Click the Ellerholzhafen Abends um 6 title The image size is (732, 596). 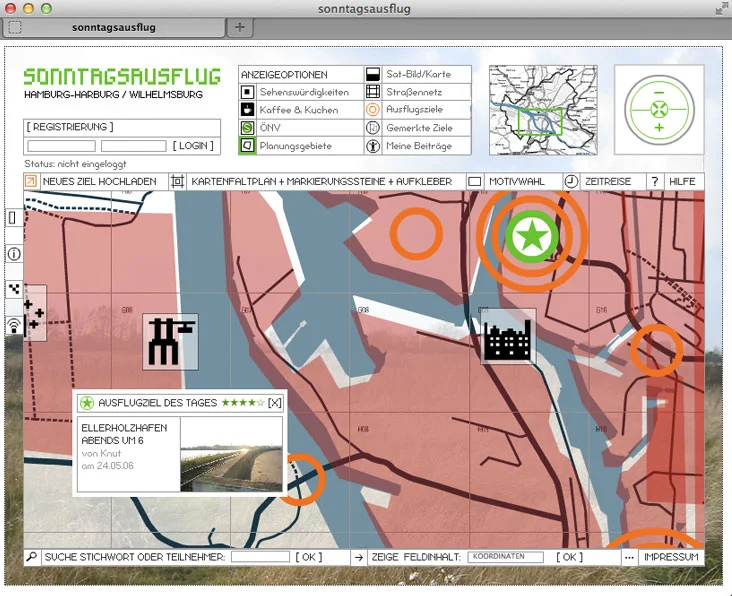[x=124, y=434]
